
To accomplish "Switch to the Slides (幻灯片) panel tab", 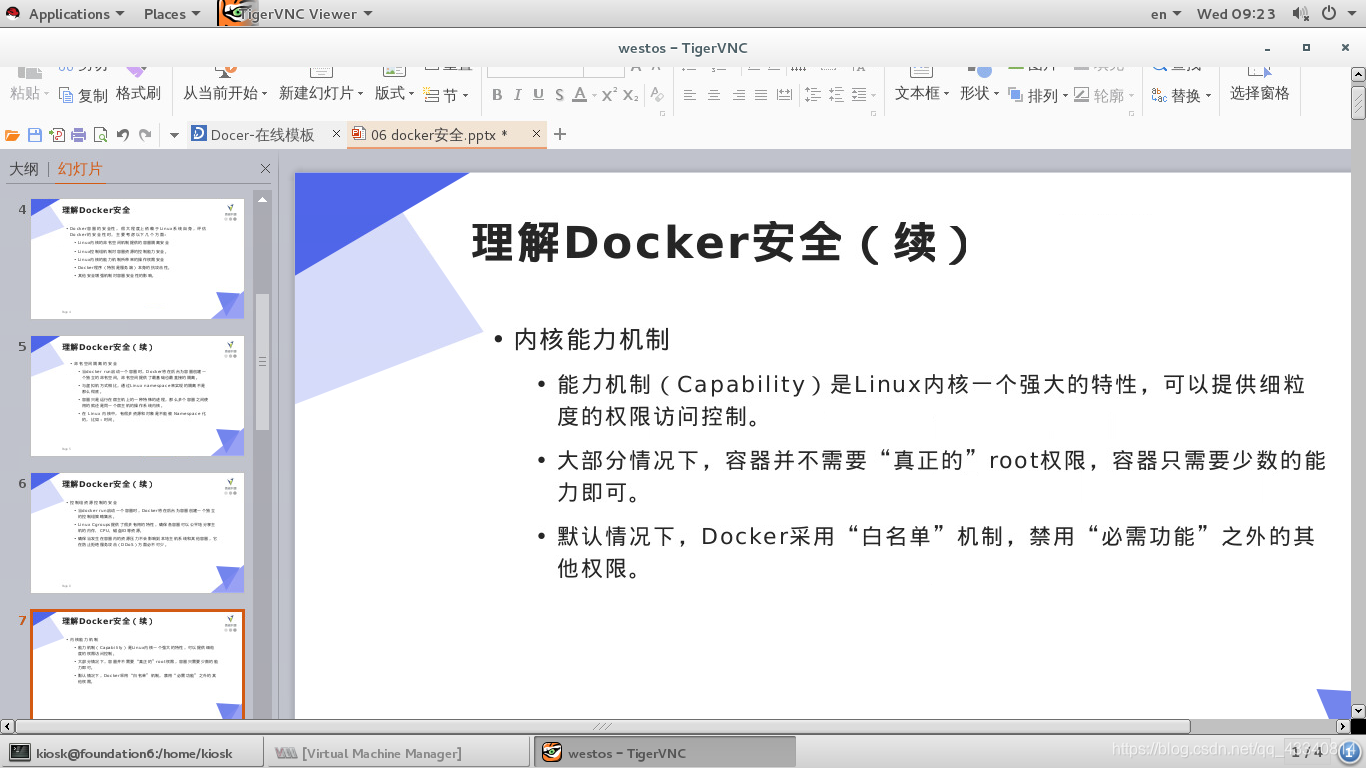I will [80, 169].
